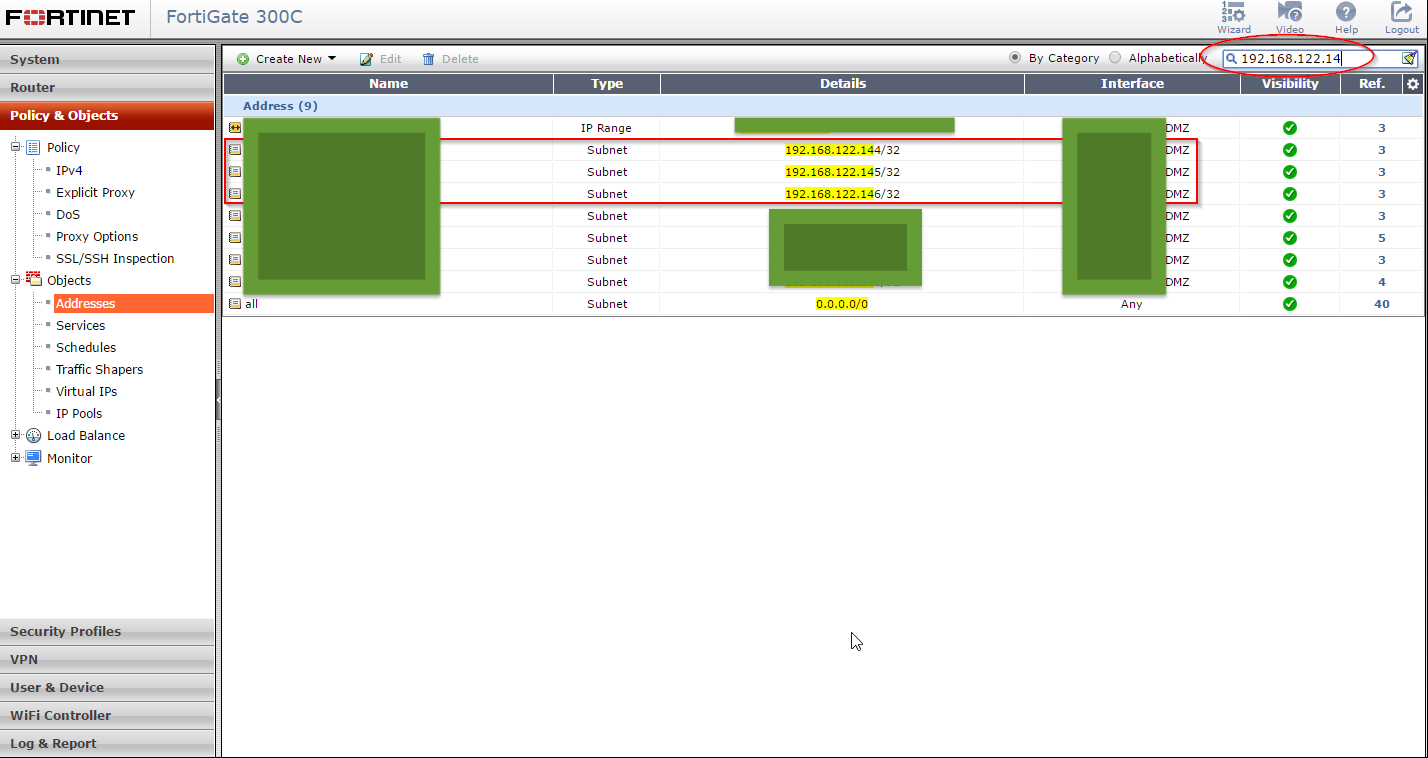Click the Objects firewall-folder icon
Image resolution: width=1428 pixels, height=758 pixels.
coord(33,280)
